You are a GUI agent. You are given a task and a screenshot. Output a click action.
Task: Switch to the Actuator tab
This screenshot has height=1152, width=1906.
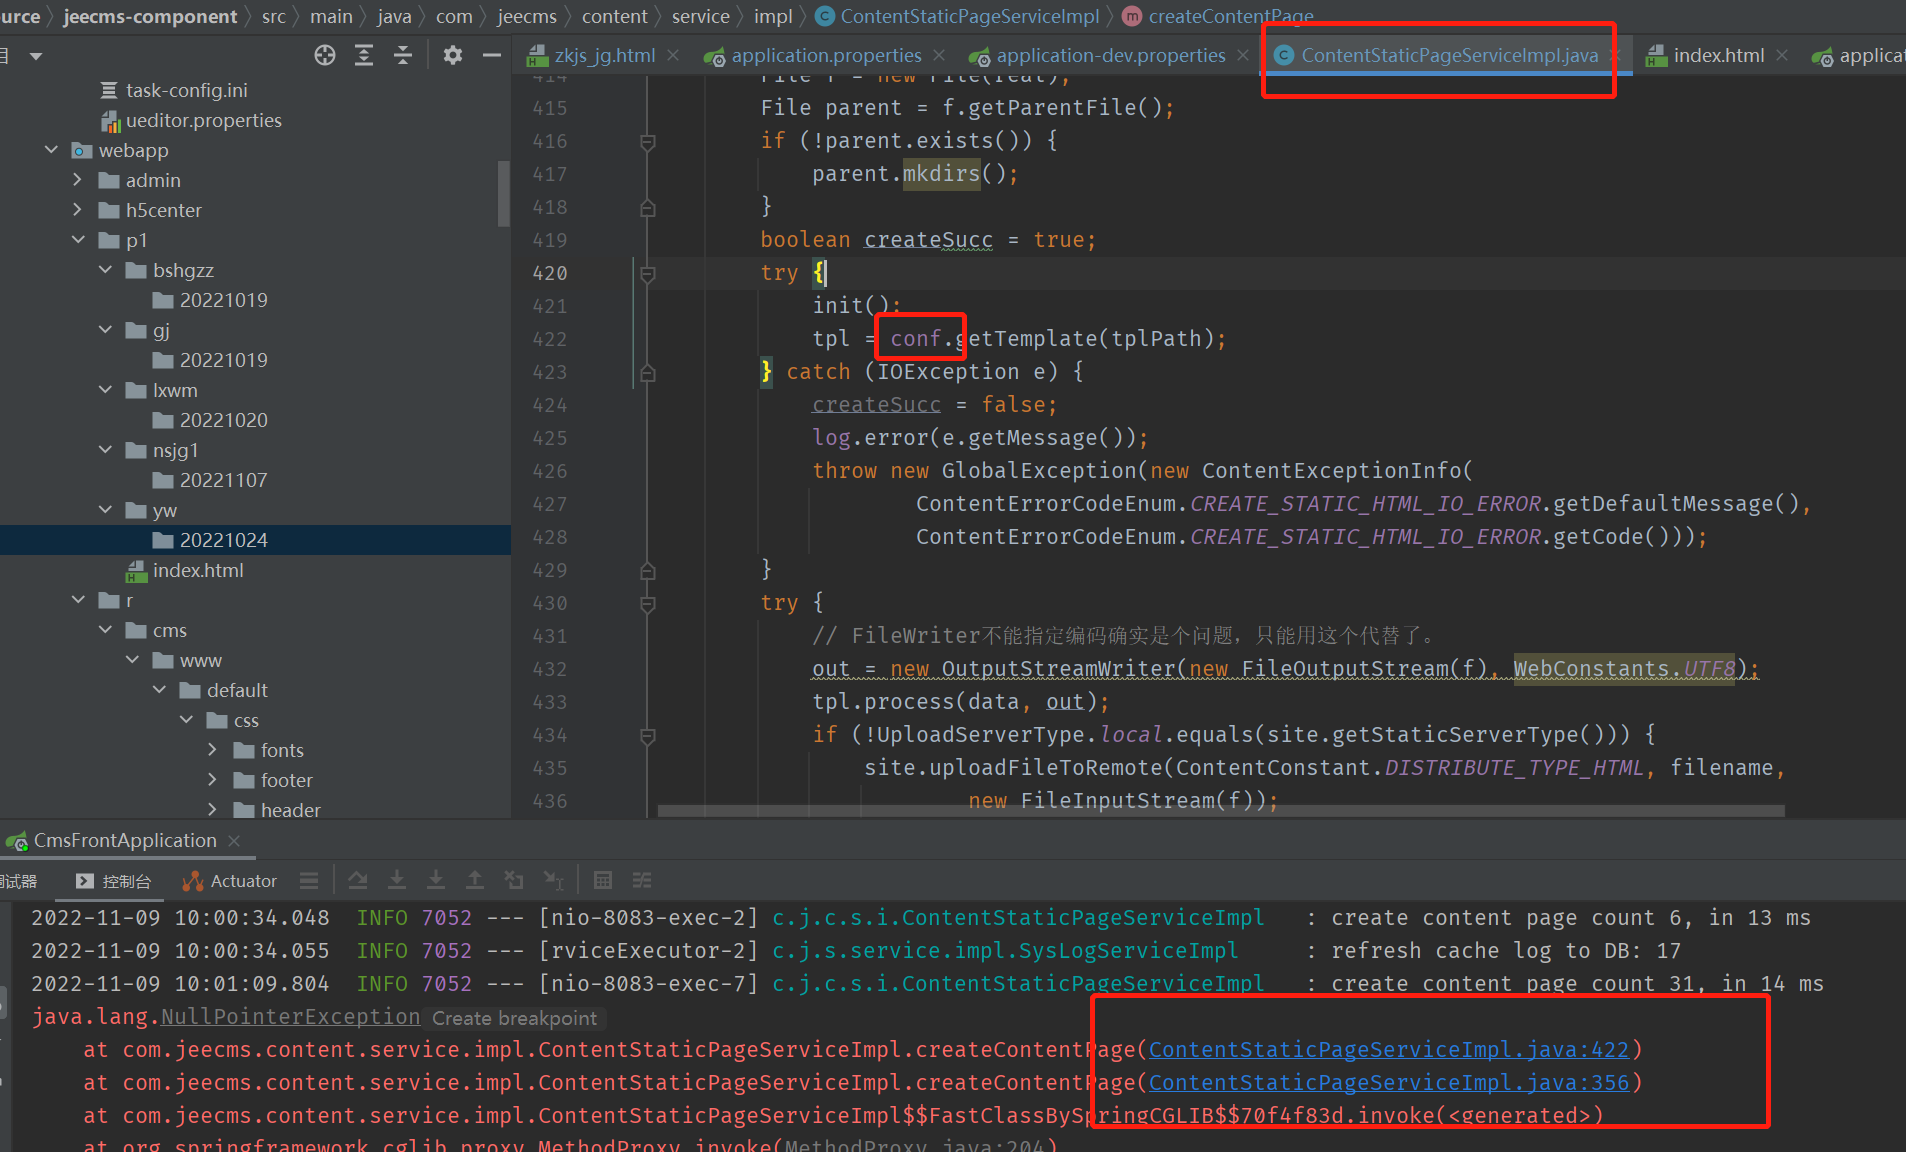point(230,881)
